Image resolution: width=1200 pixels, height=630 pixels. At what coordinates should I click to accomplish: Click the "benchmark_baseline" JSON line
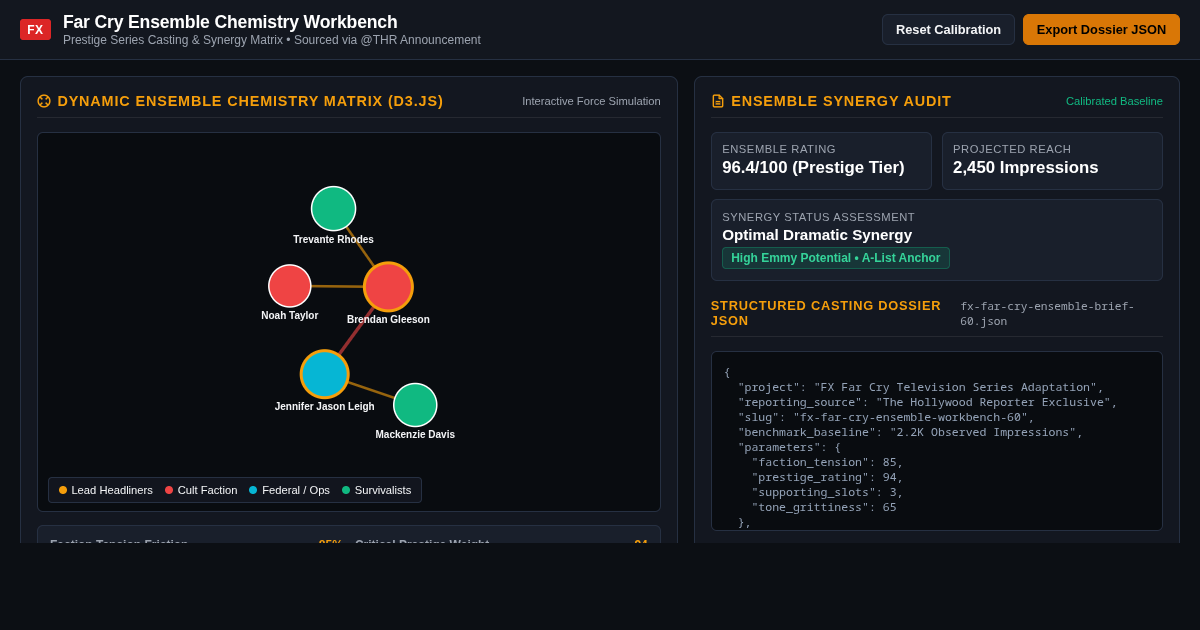[910, 433]
